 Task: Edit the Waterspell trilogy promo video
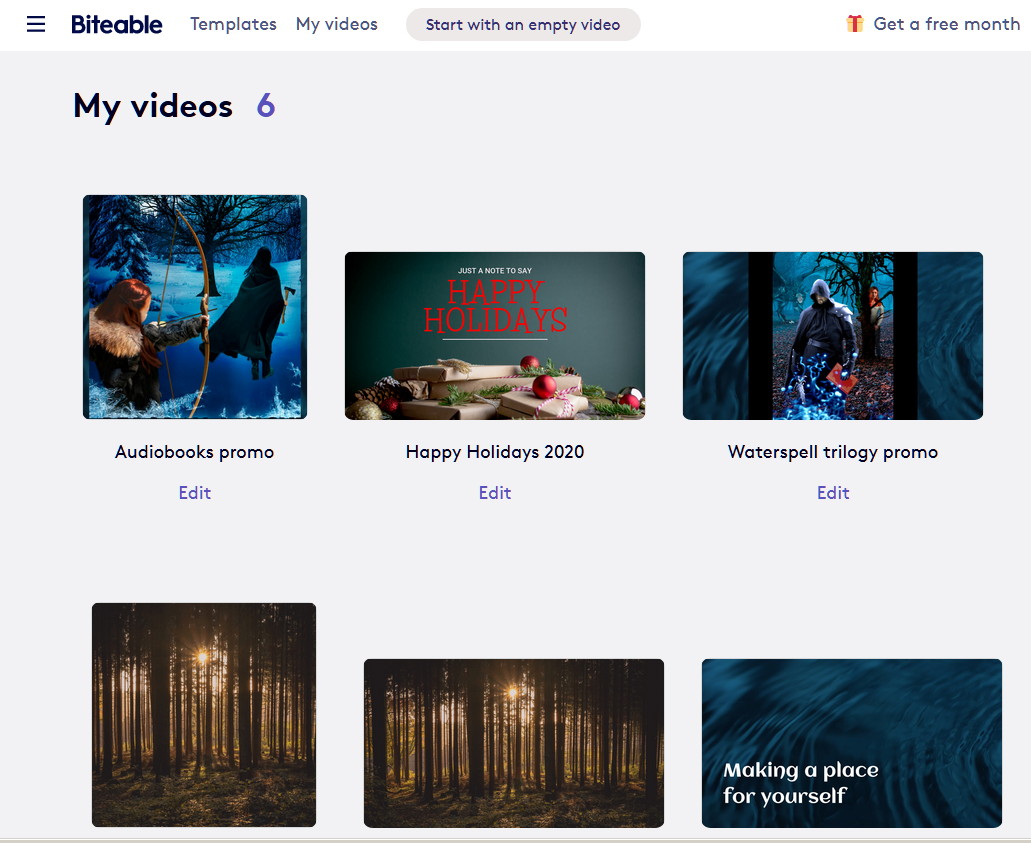(x=833, y=493)
